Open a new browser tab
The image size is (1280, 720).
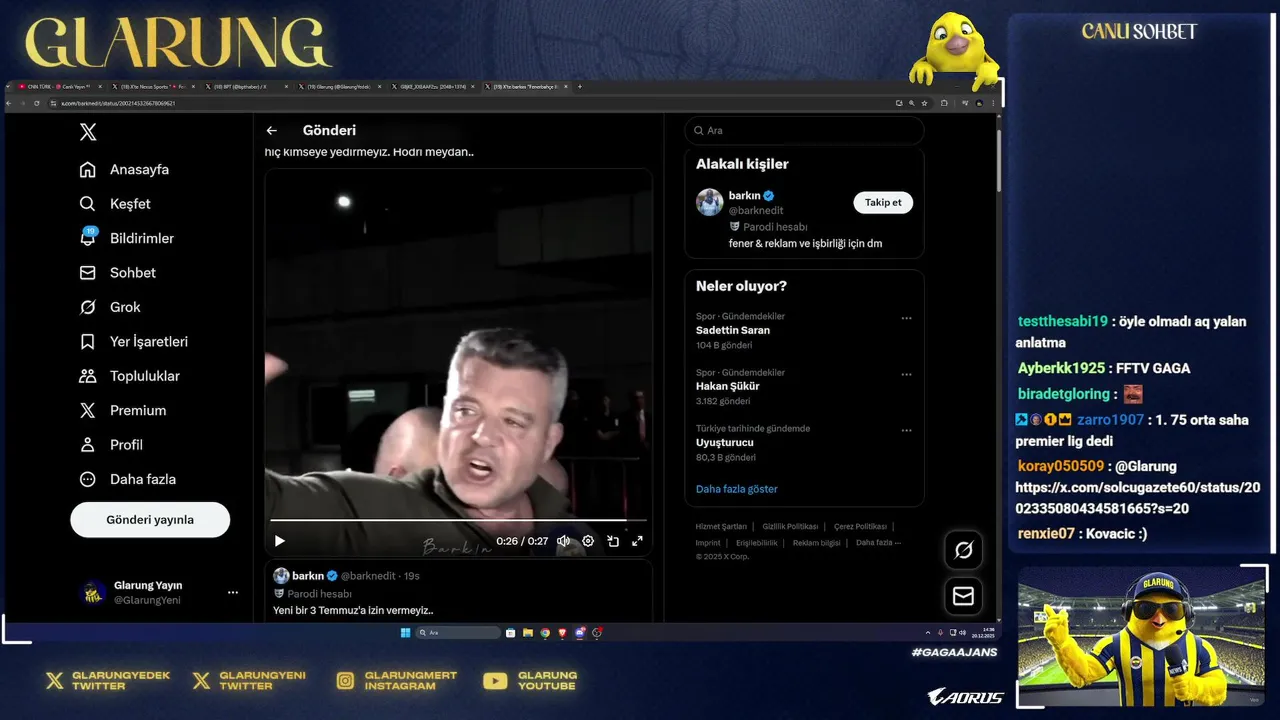(580, 87)
